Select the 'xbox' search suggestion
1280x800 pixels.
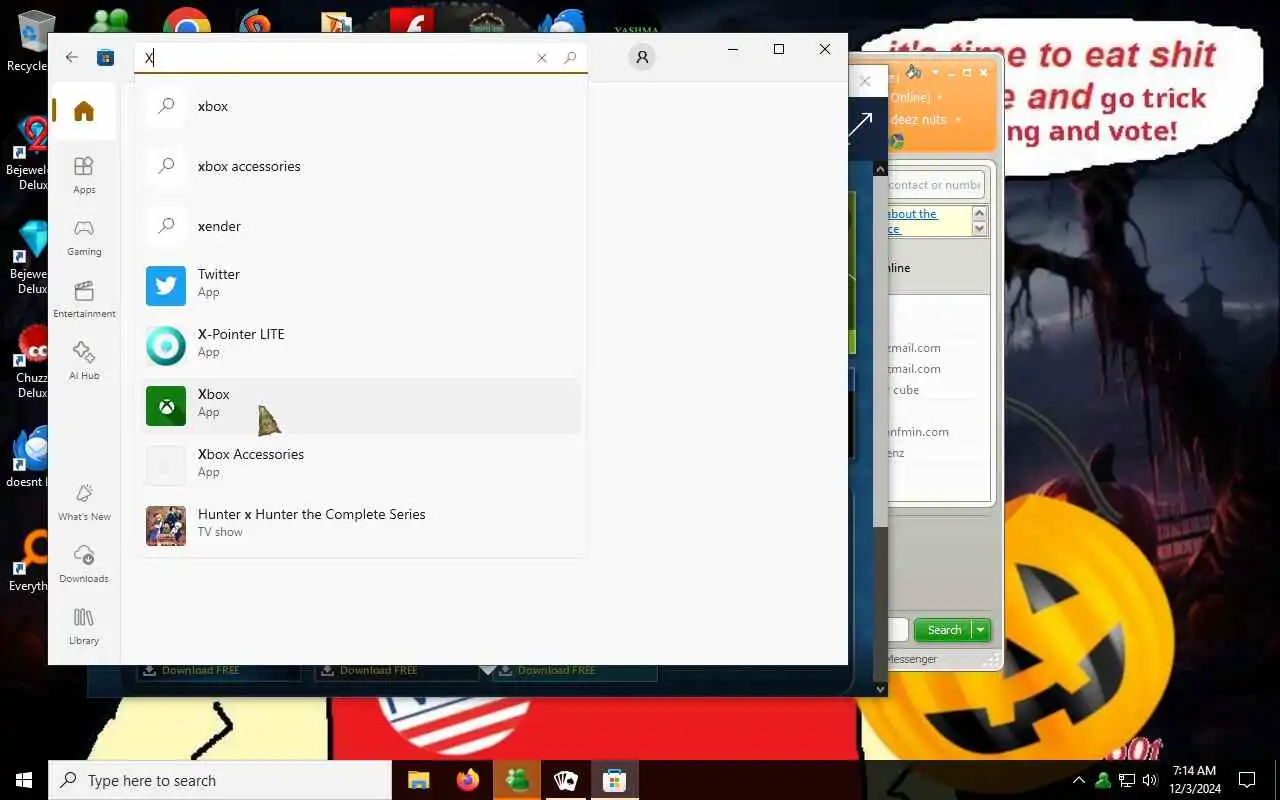click(x=360, y=106)
